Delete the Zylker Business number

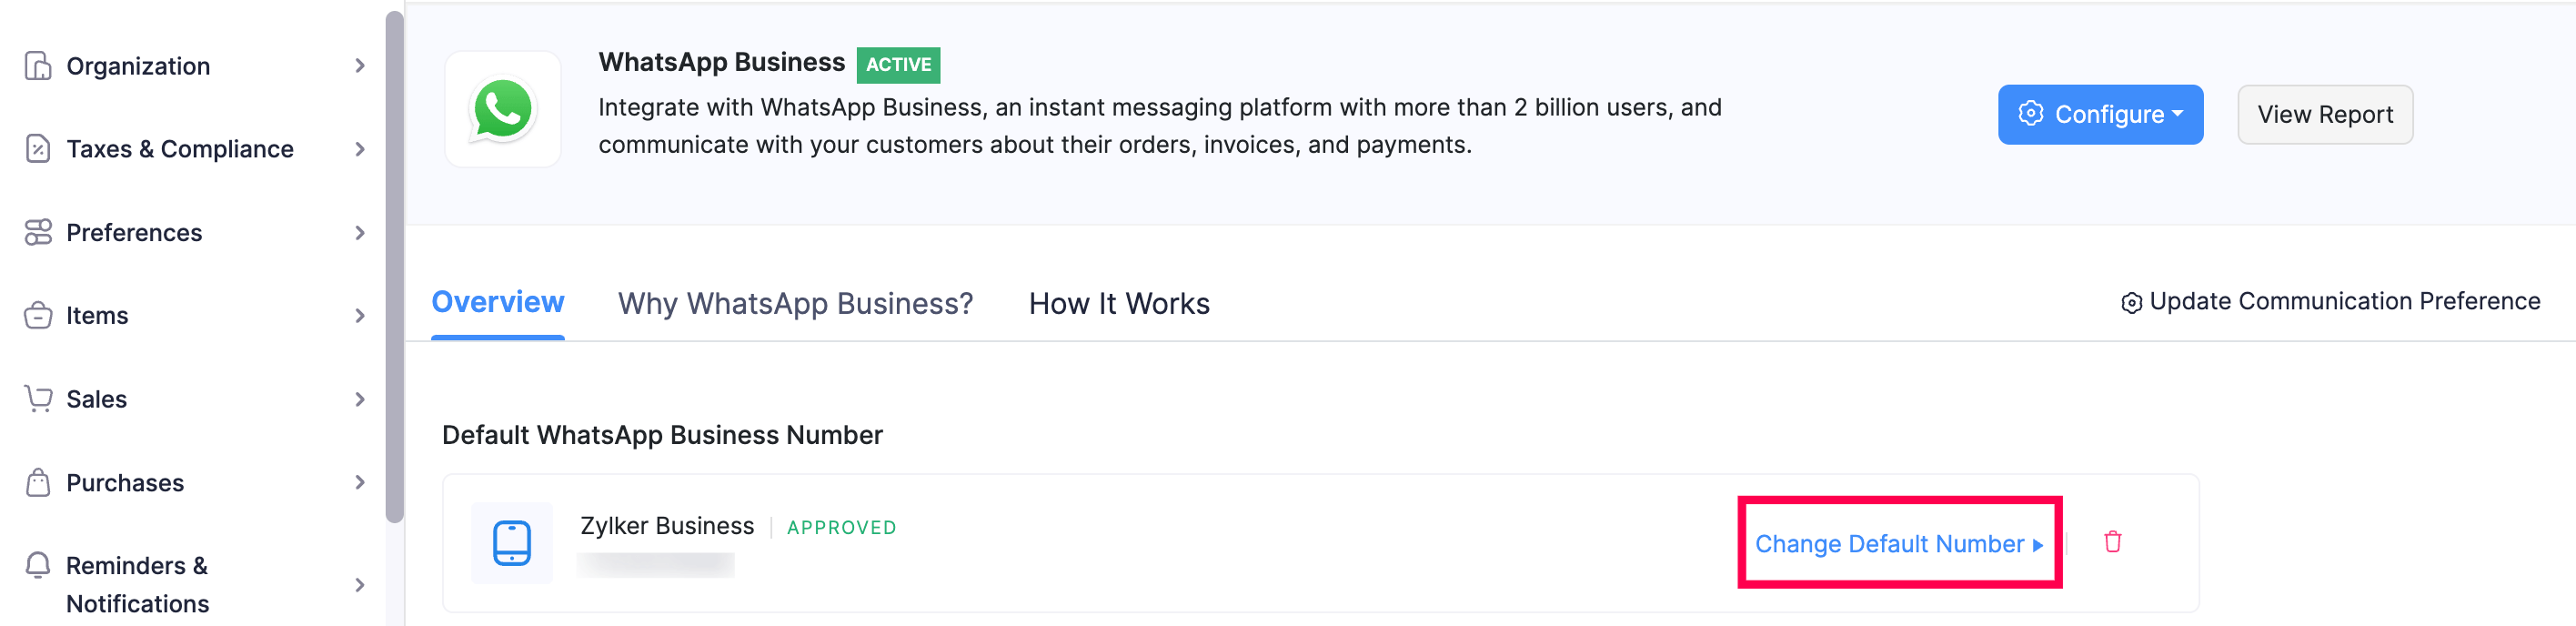coord(2112,542)
